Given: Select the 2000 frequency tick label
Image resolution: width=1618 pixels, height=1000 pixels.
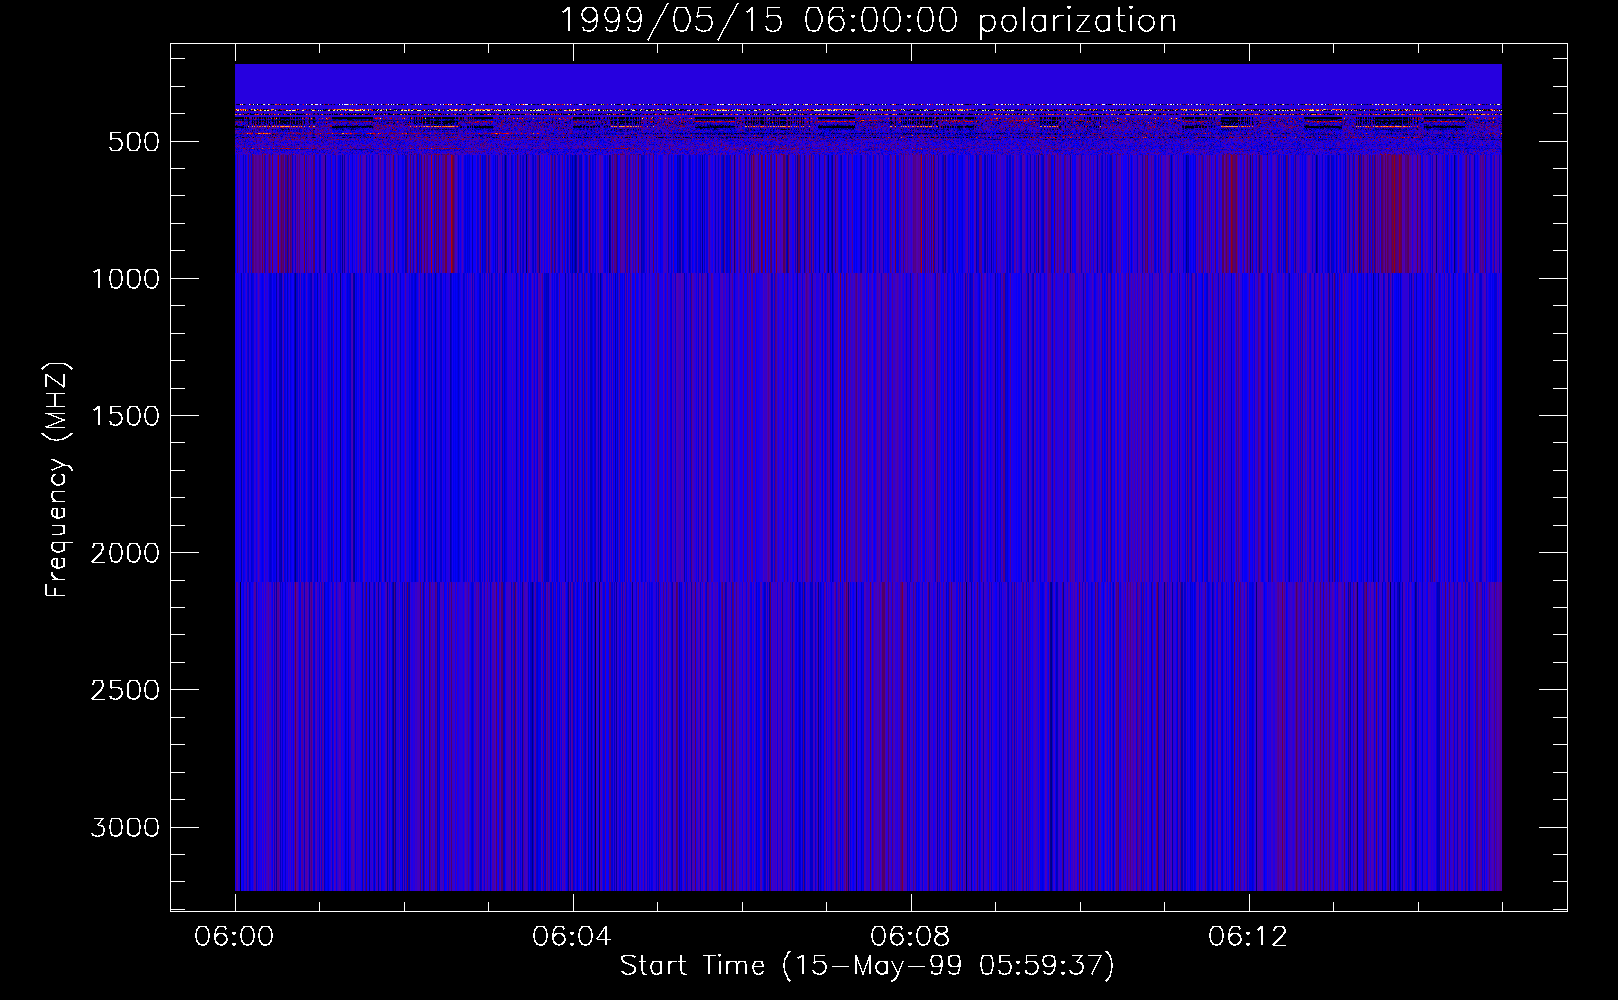Looking at the screenshot, I should point(125,553).
